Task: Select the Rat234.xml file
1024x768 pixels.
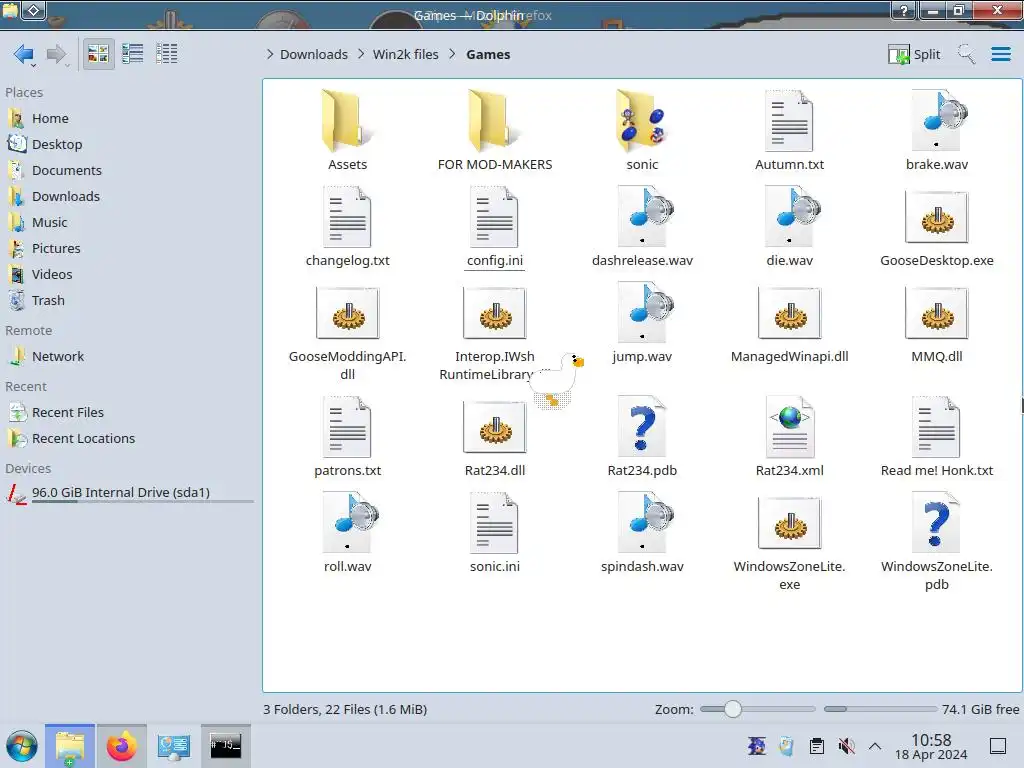Action: pos(790,437)
